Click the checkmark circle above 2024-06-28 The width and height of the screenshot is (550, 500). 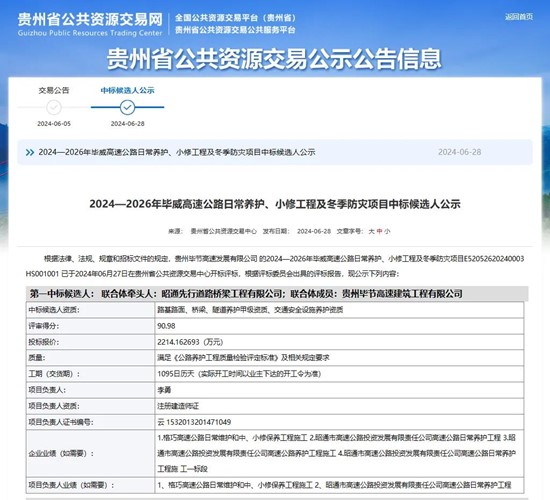point(127,107)
